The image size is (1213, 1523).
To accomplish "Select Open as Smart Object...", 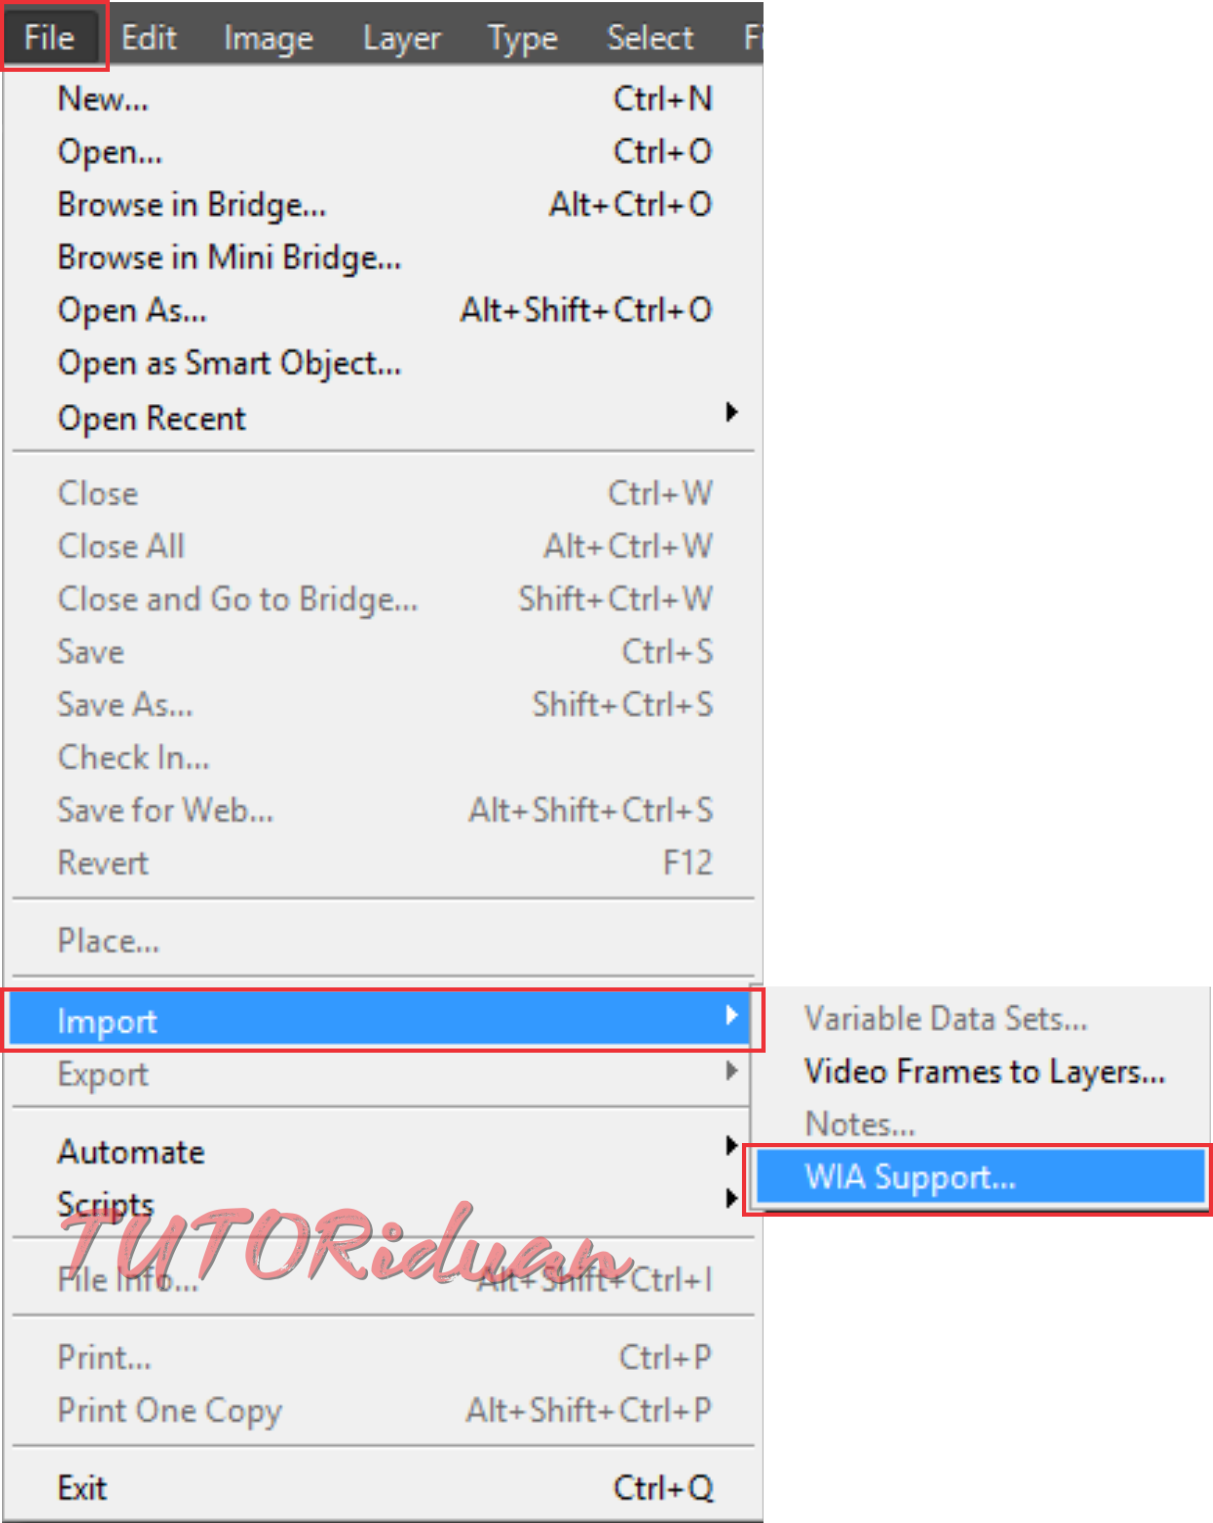I will pyautogui.click(x=383, y=364).
